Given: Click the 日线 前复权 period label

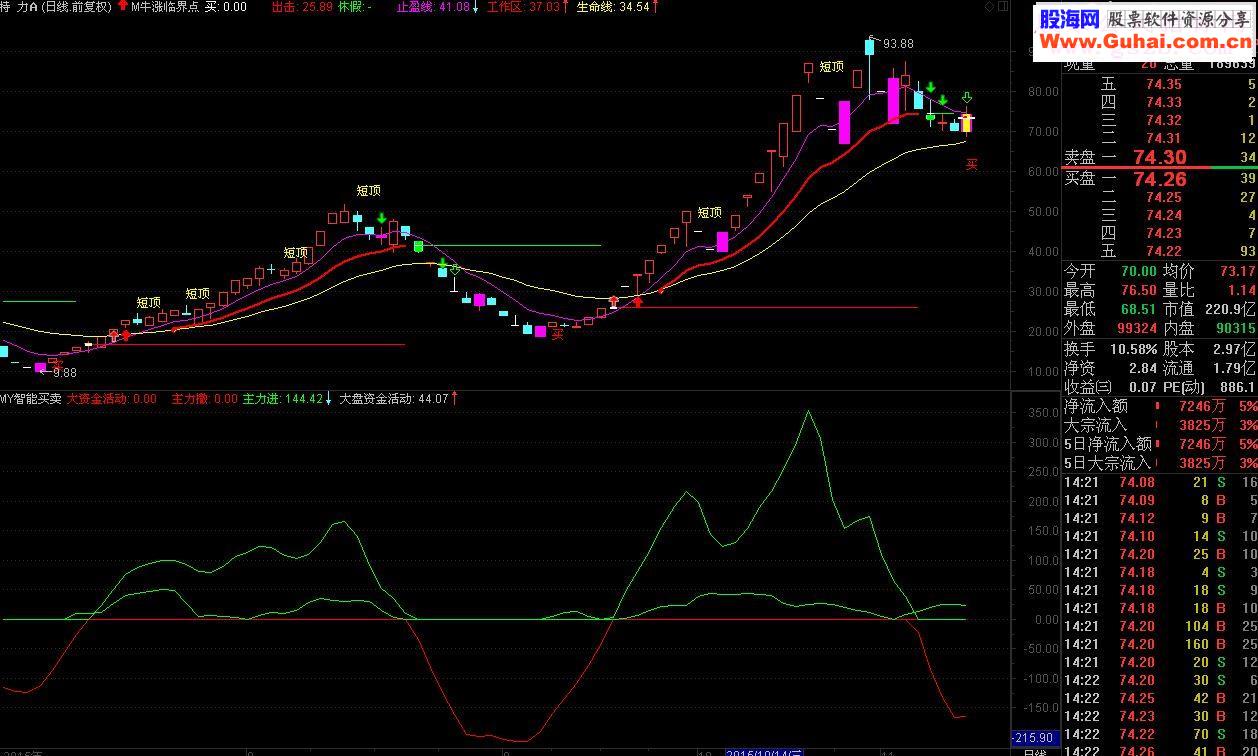Looking at the screenshot, I should point(76,7).
